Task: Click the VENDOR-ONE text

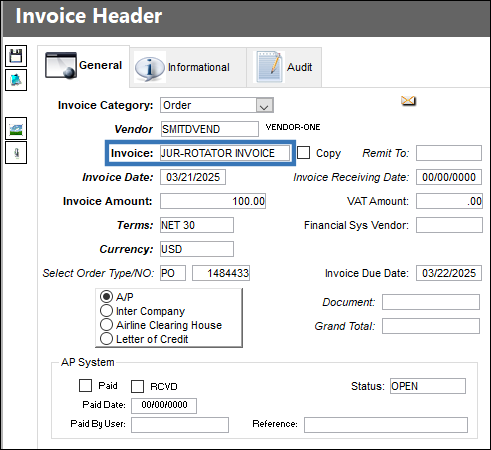Action: [x=293, y=127]
